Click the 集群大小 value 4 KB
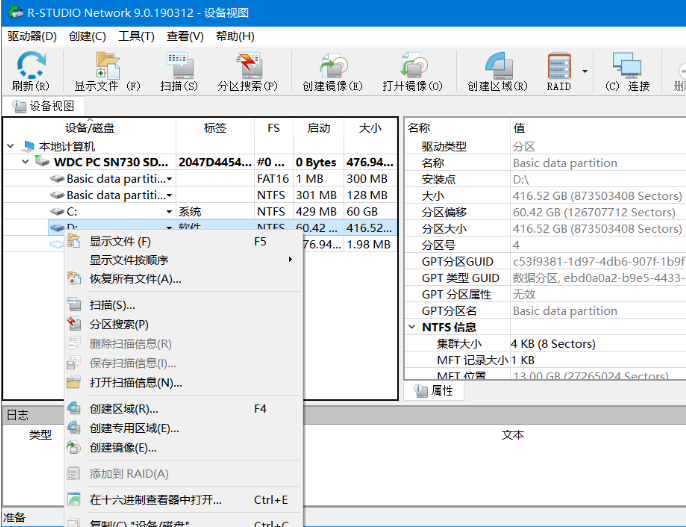 [x=553, y=344]
